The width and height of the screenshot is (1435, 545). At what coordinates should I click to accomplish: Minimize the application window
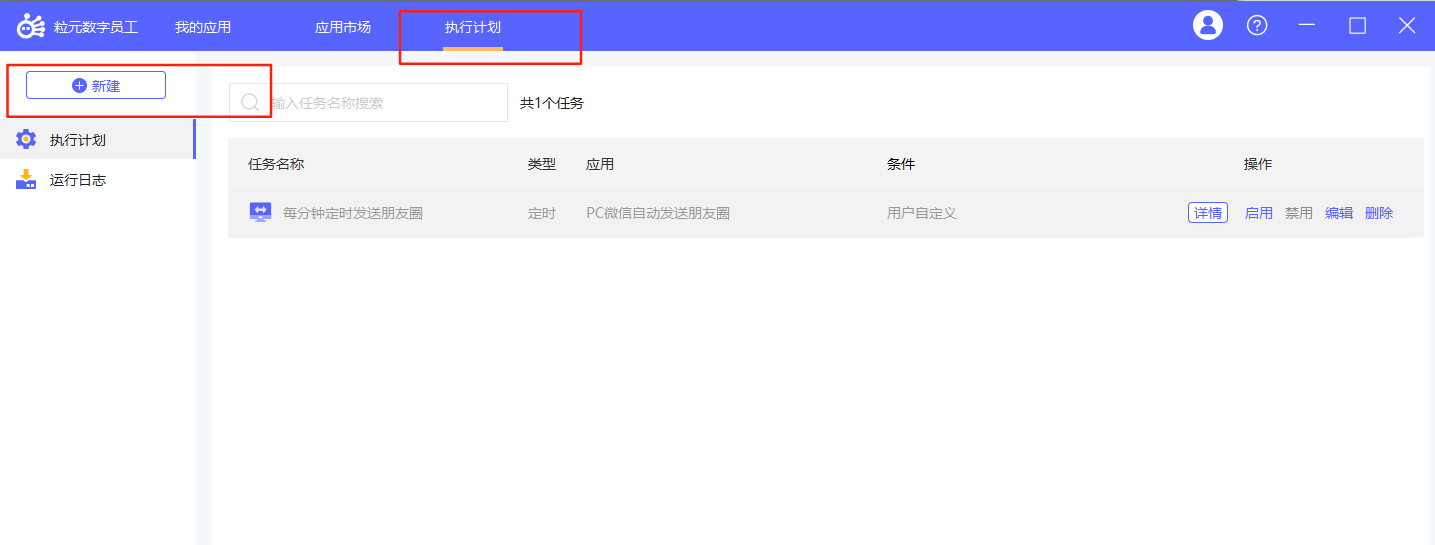[1307, 26]
